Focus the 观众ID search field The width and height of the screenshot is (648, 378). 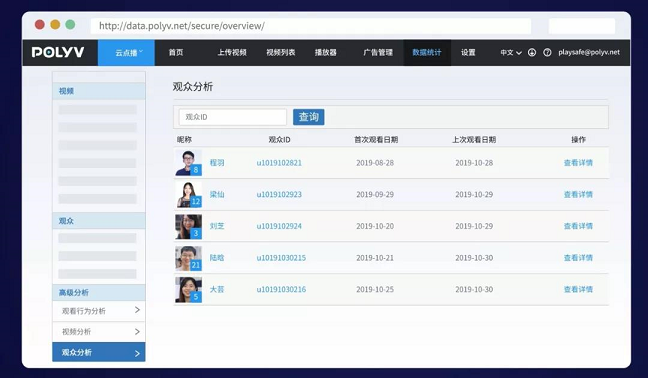(233, 117)
